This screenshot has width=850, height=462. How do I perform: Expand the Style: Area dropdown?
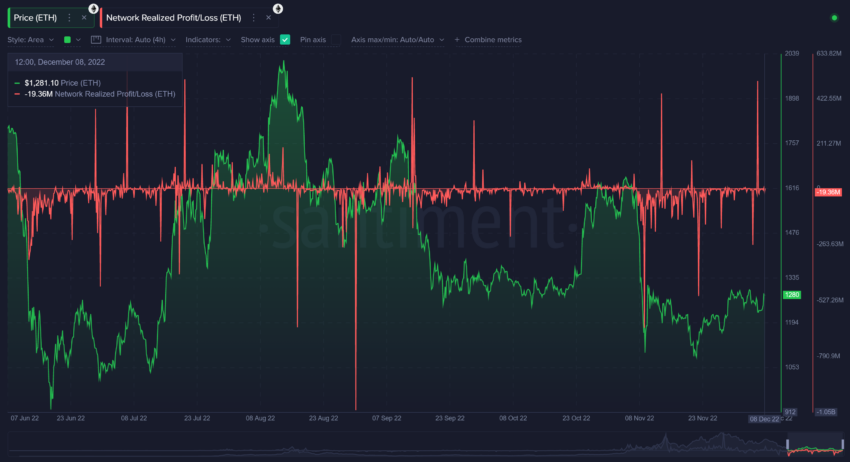click(x=31, y=40)
